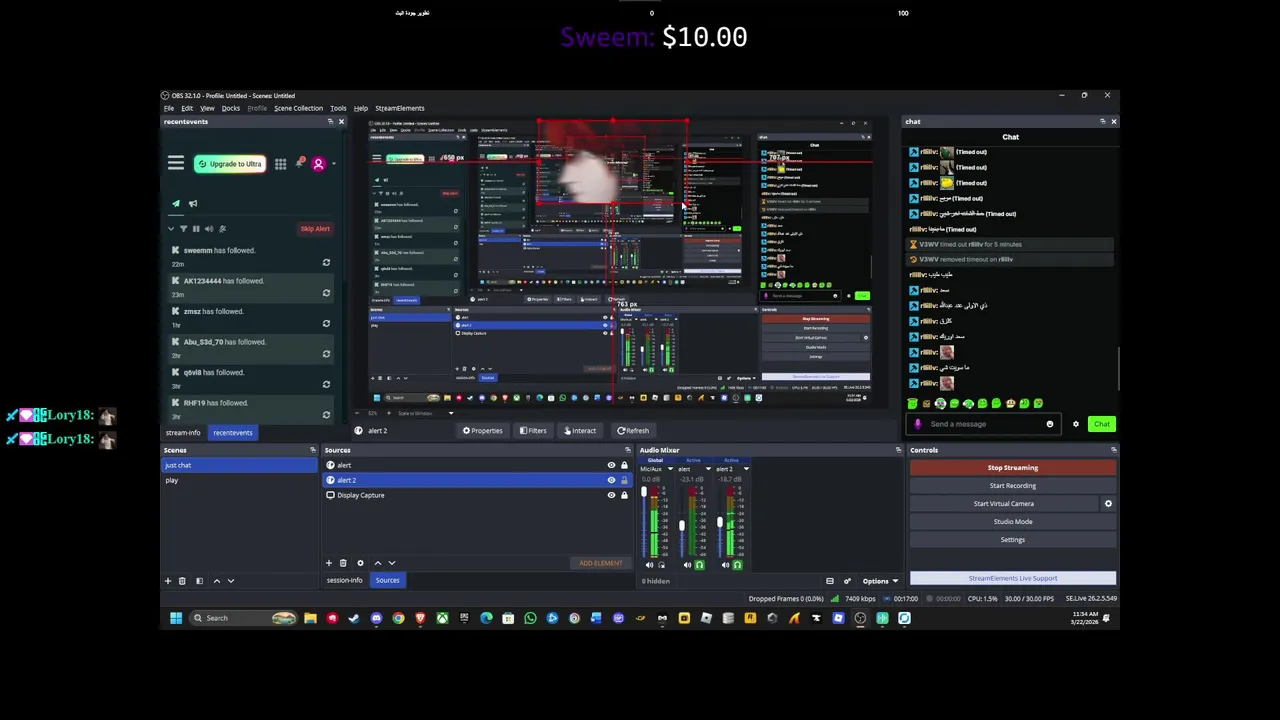
Task: Open the Docks menu
Action: point(230,108)
